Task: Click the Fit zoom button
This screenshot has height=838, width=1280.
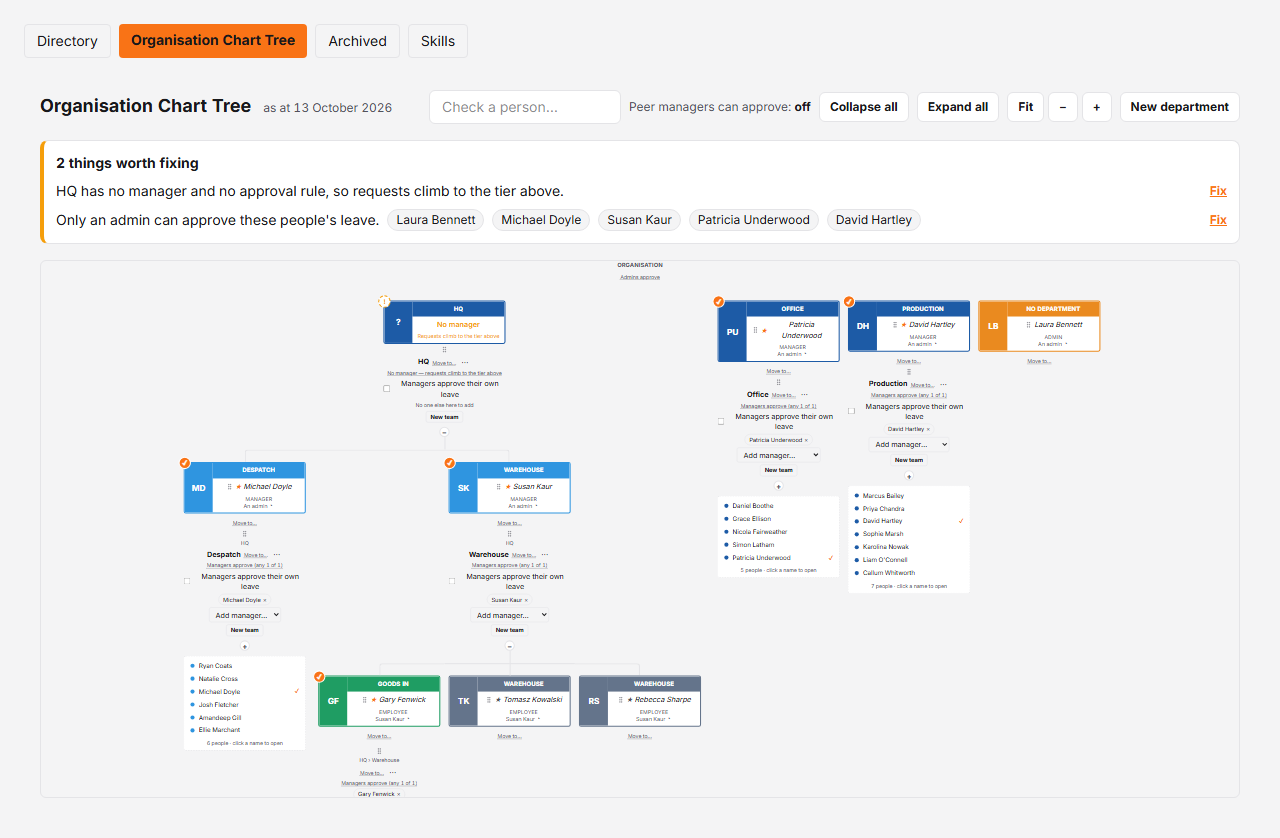Action: (x=1026, y=107)
